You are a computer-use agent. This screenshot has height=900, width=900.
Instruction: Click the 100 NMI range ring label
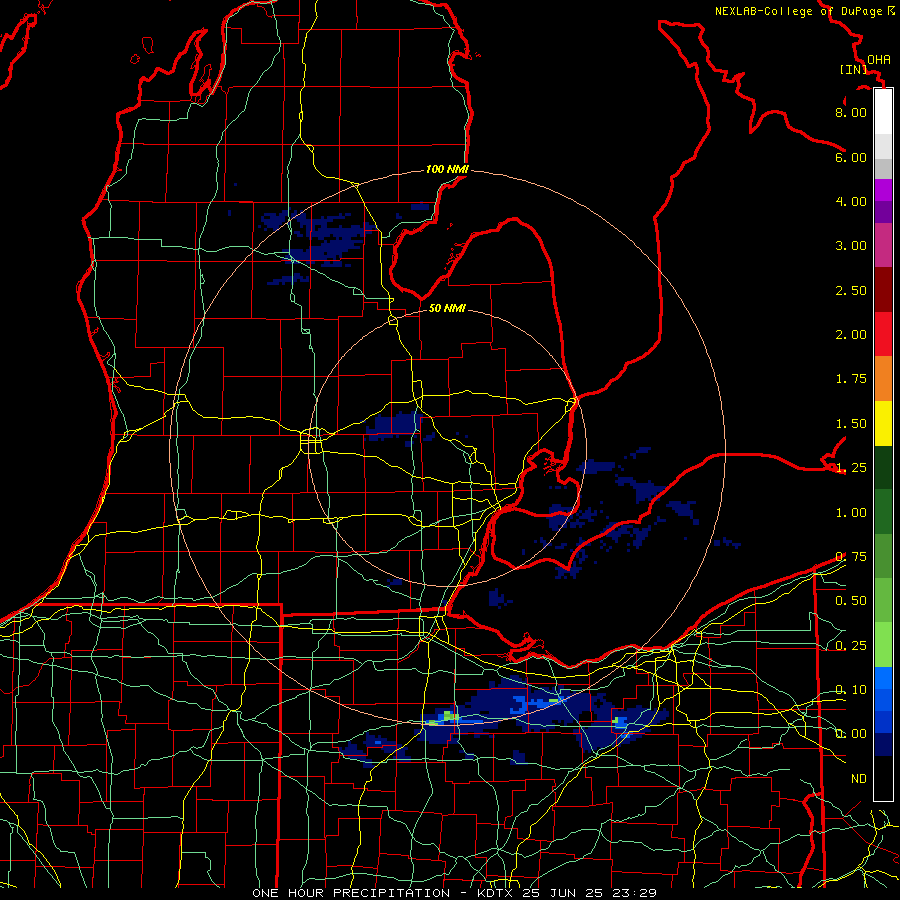click(447, 169)
